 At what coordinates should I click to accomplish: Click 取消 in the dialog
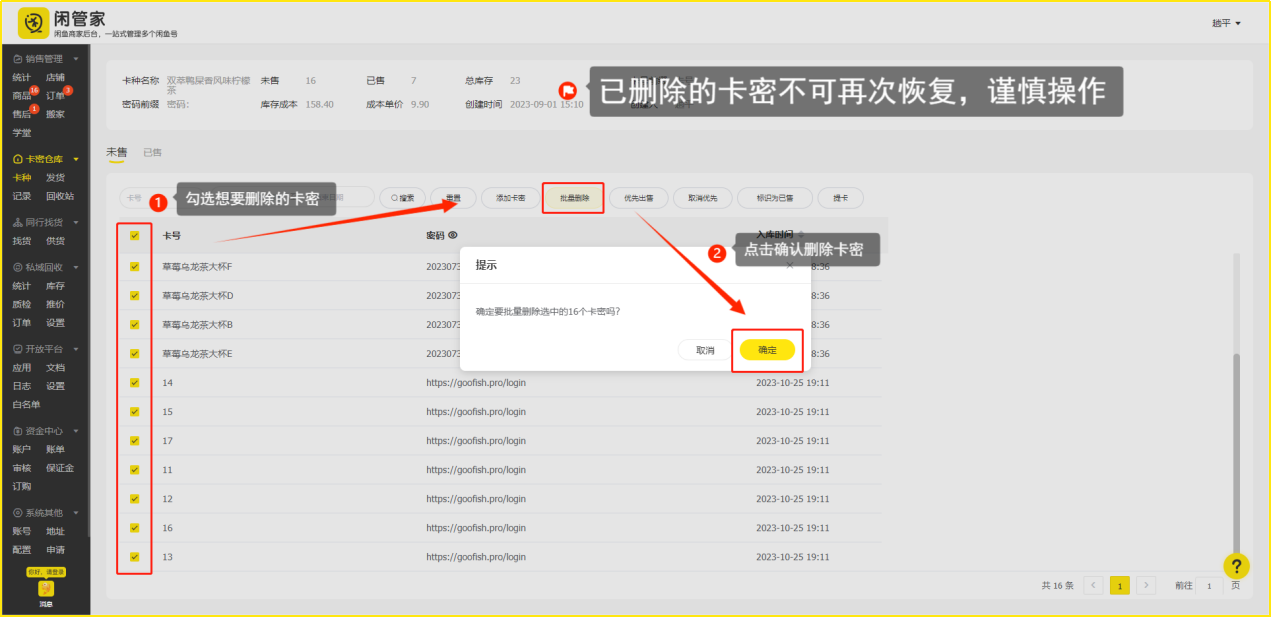pyautogui.click(x=705, y=350)
